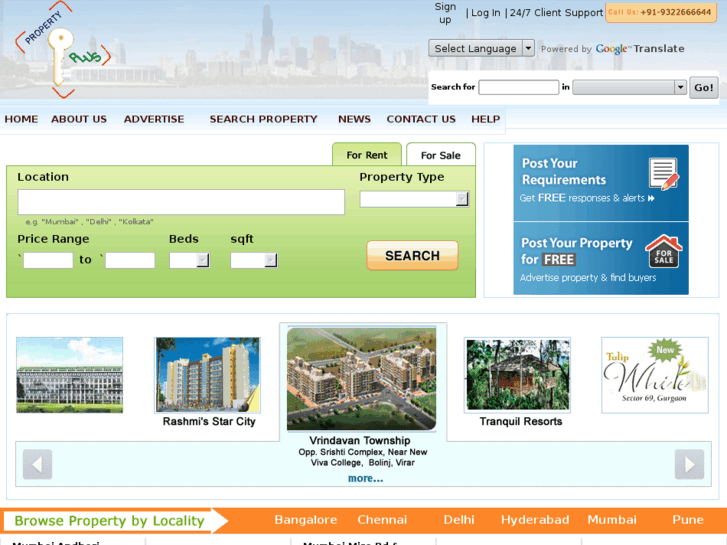The height and width of the screenshot is (545, 727).
Task: Click the Post Your Requirements banner
Action: click(601, 183)
